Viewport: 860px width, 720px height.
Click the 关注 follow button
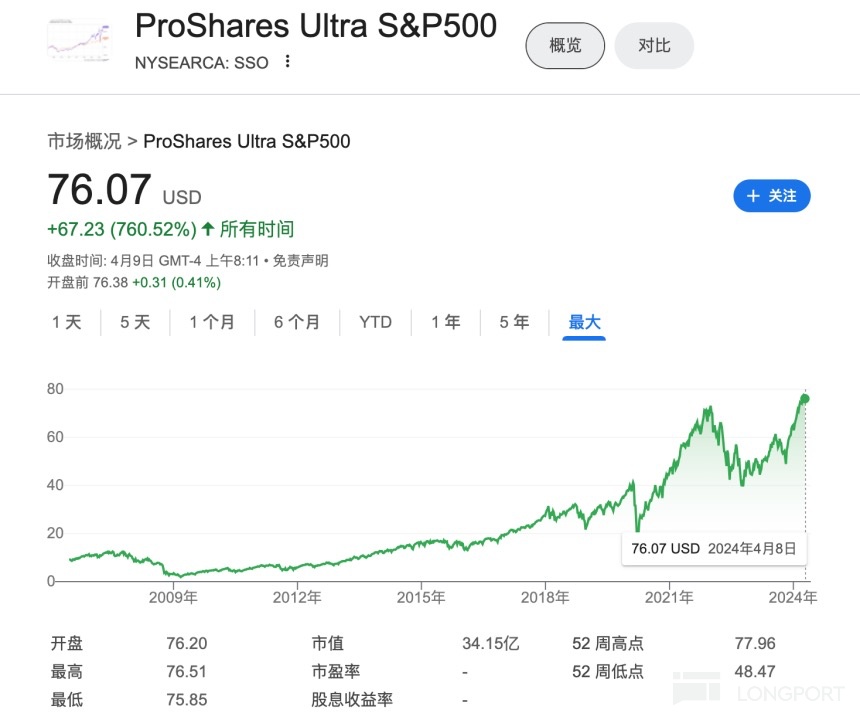click(772, 196)
